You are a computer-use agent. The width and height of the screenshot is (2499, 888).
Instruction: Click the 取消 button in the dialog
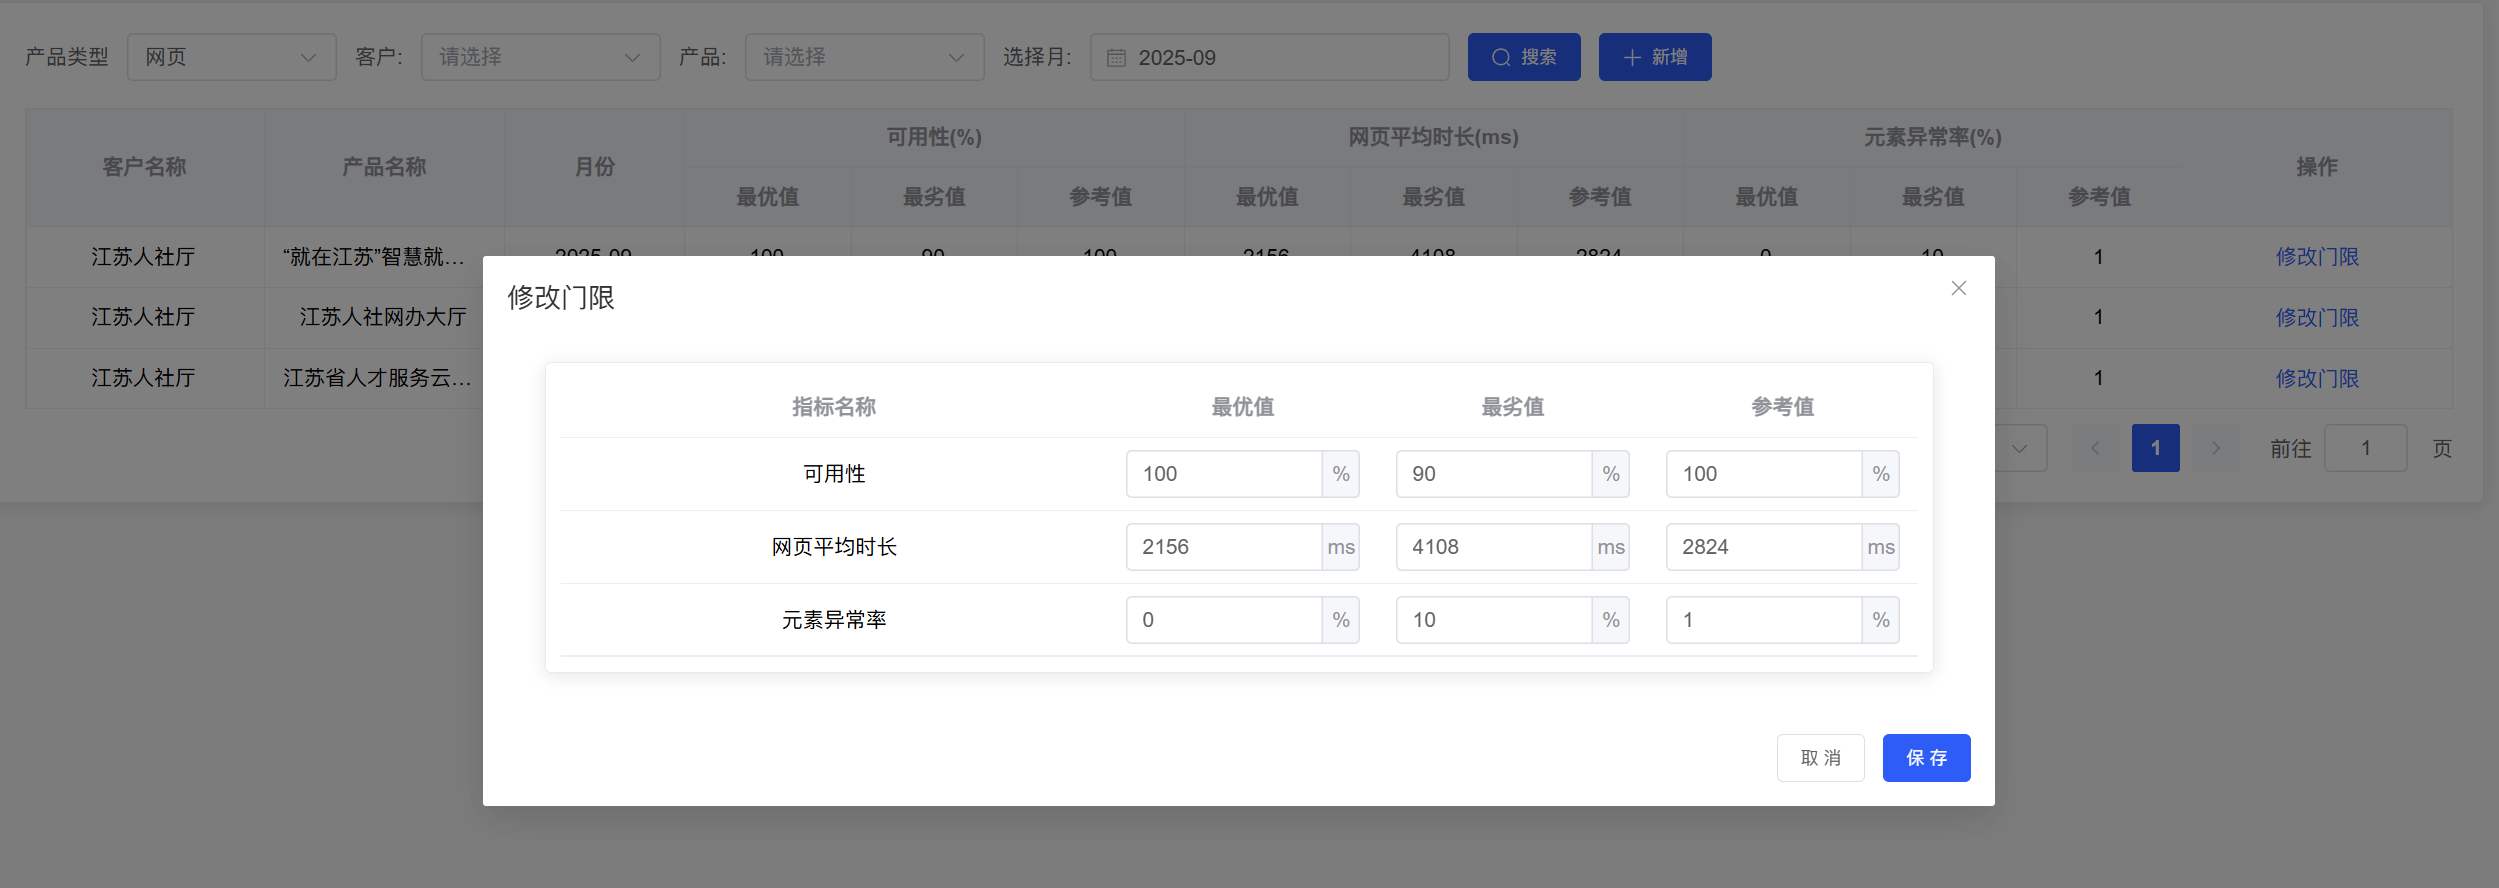click(x=1820, y=758)
